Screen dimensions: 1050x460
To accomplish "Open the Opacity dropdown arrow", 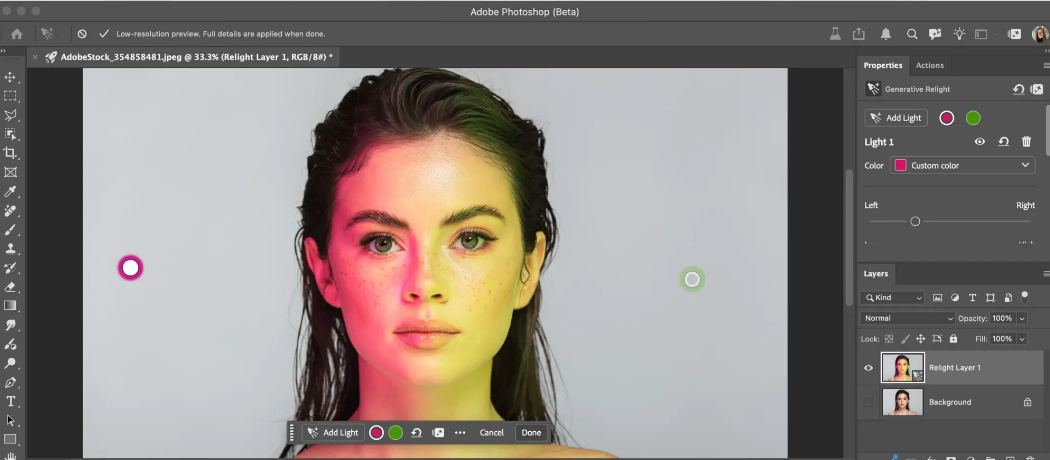I will tap(1022, 318).
